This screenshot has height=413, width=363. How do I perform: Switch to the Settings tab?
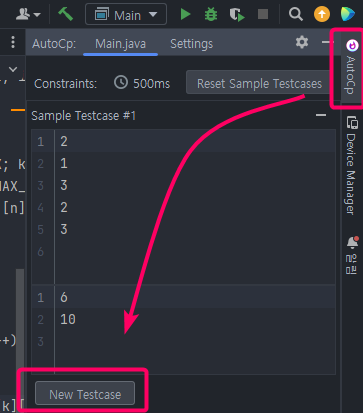[192, 44]
